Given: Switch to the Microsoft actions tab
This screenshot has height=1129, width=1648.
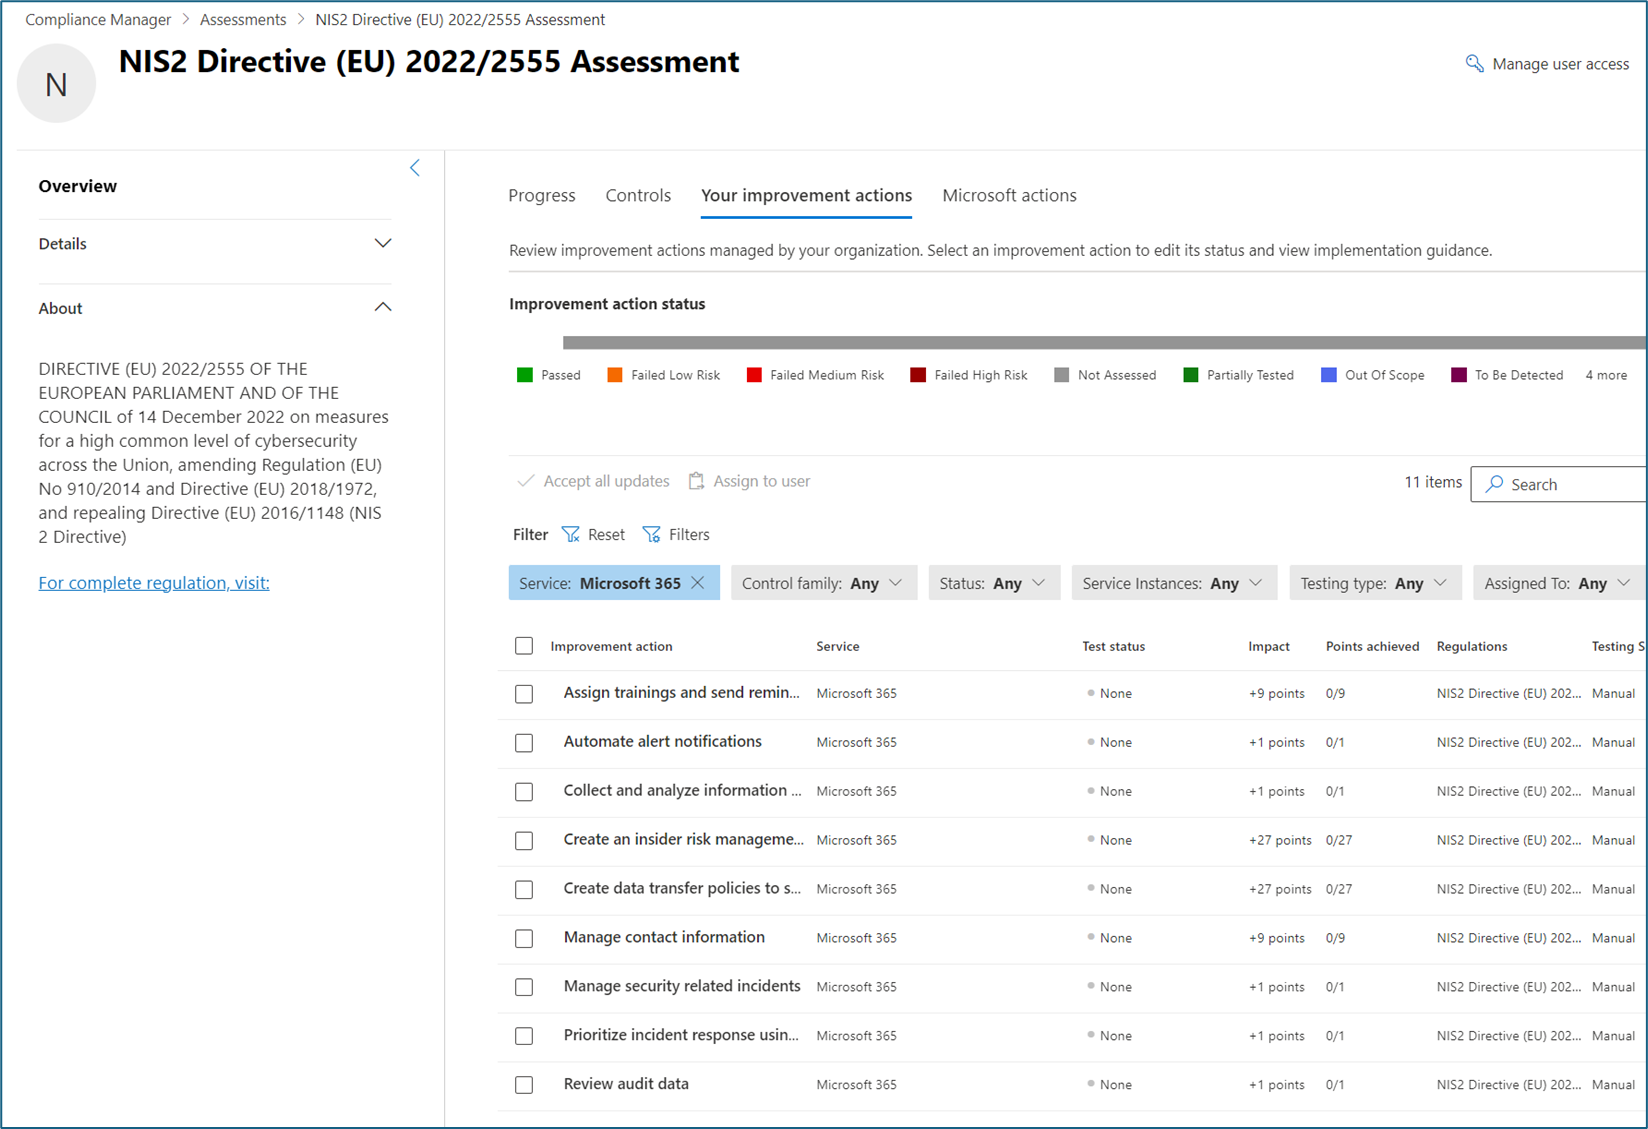Looking at the screenshot, I should [1009, 195].
